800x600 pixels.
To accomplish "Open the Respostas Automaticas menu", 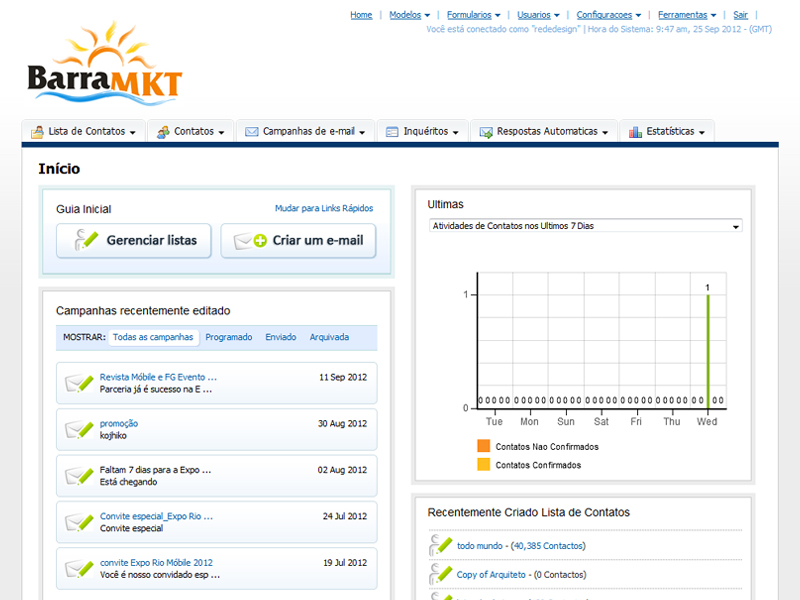I will tap(544, 132).
